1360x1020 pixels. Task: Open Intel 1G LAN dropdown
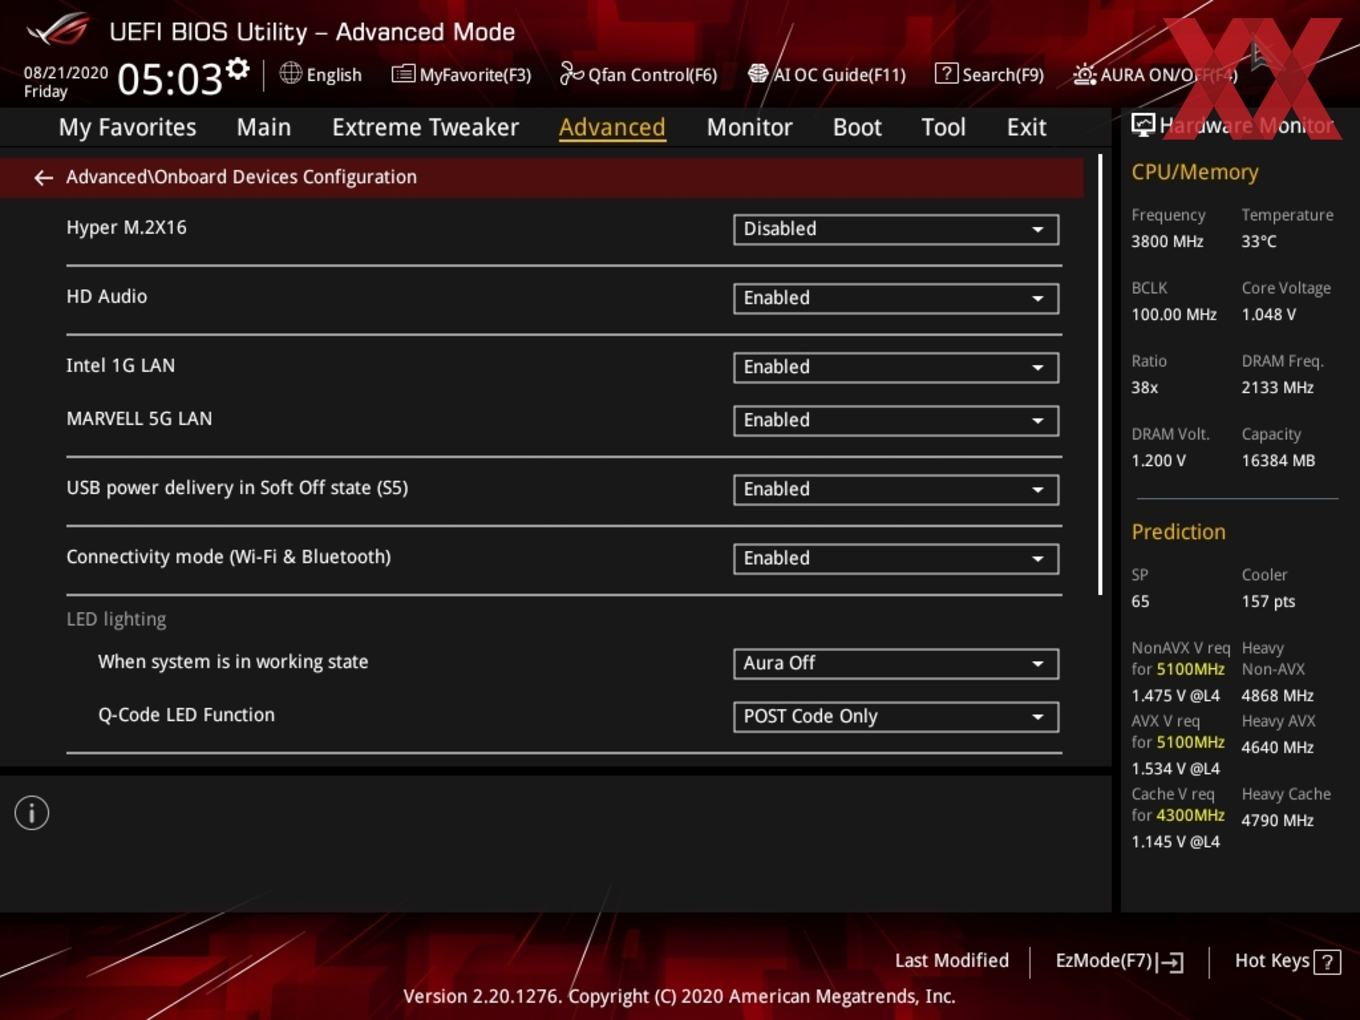(x=896, y=367)
